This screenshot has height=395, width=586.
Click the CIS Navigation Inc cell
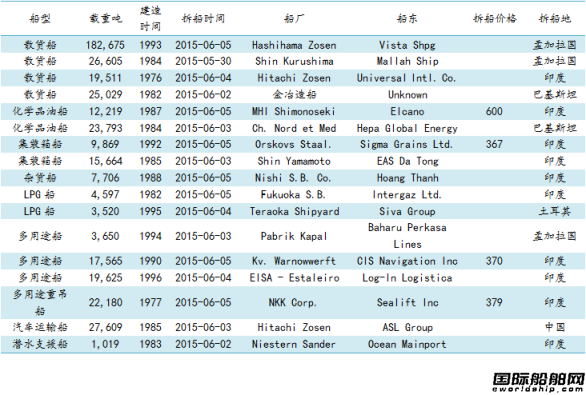407,261
